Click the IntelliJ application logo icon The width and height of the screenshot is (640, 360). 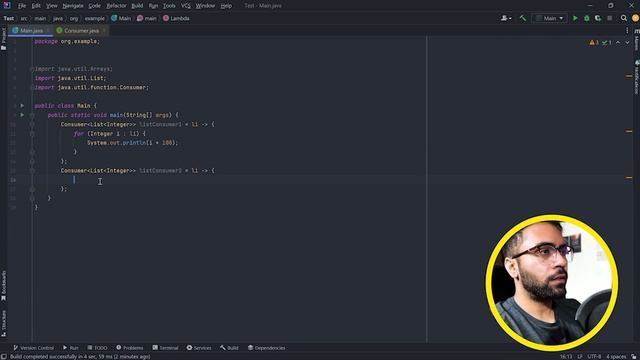coord(7,5)
